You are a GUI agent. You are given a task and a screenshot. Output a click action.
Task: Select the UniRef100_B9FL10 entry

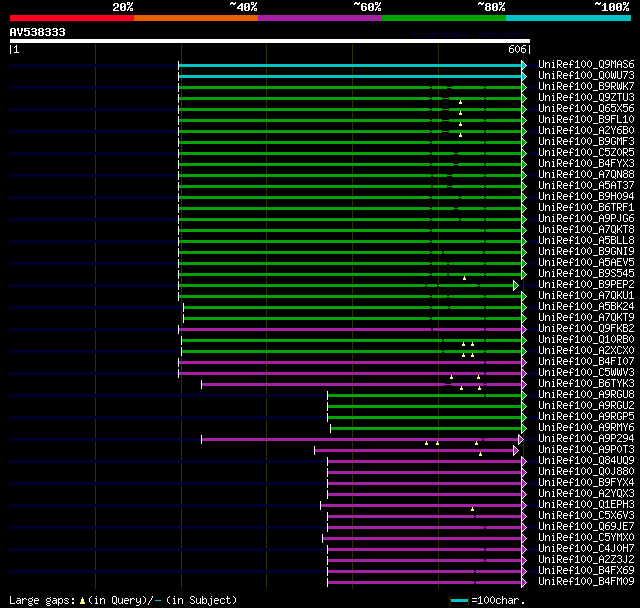point(586,120)
